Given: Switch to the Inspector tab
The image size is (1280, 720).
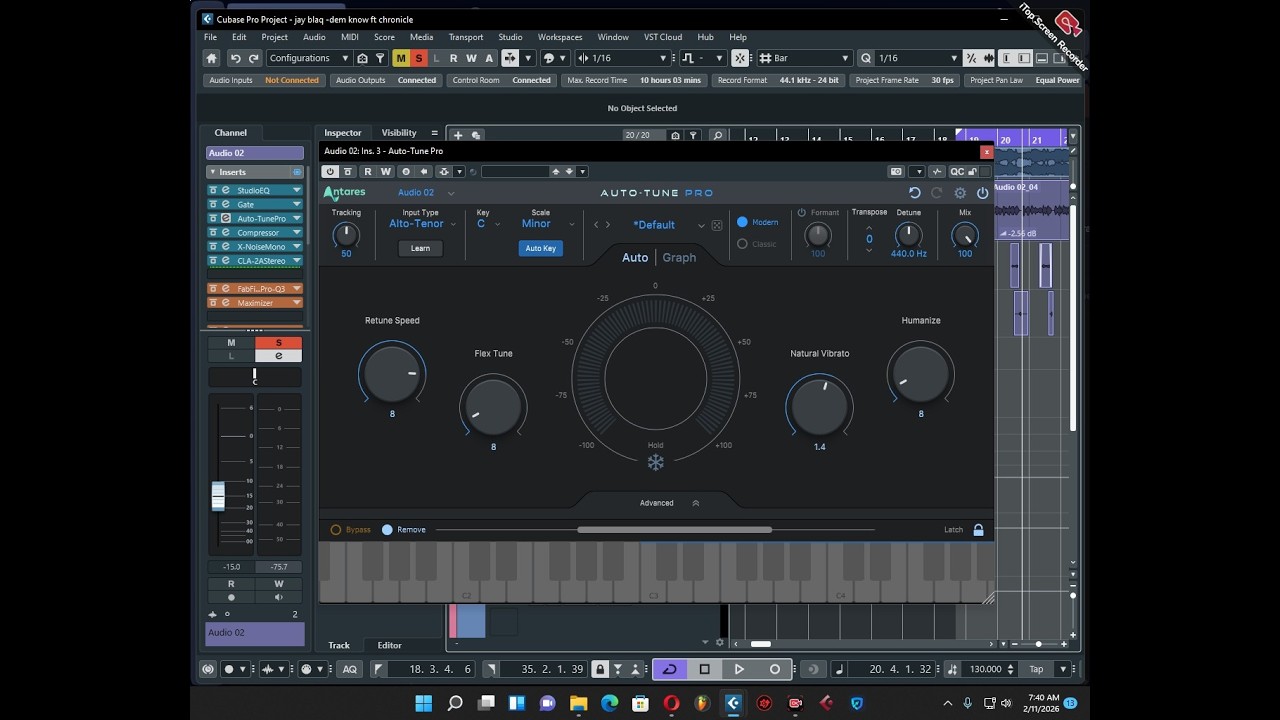Looking at the screenshot, I should (x=343, y=132).
